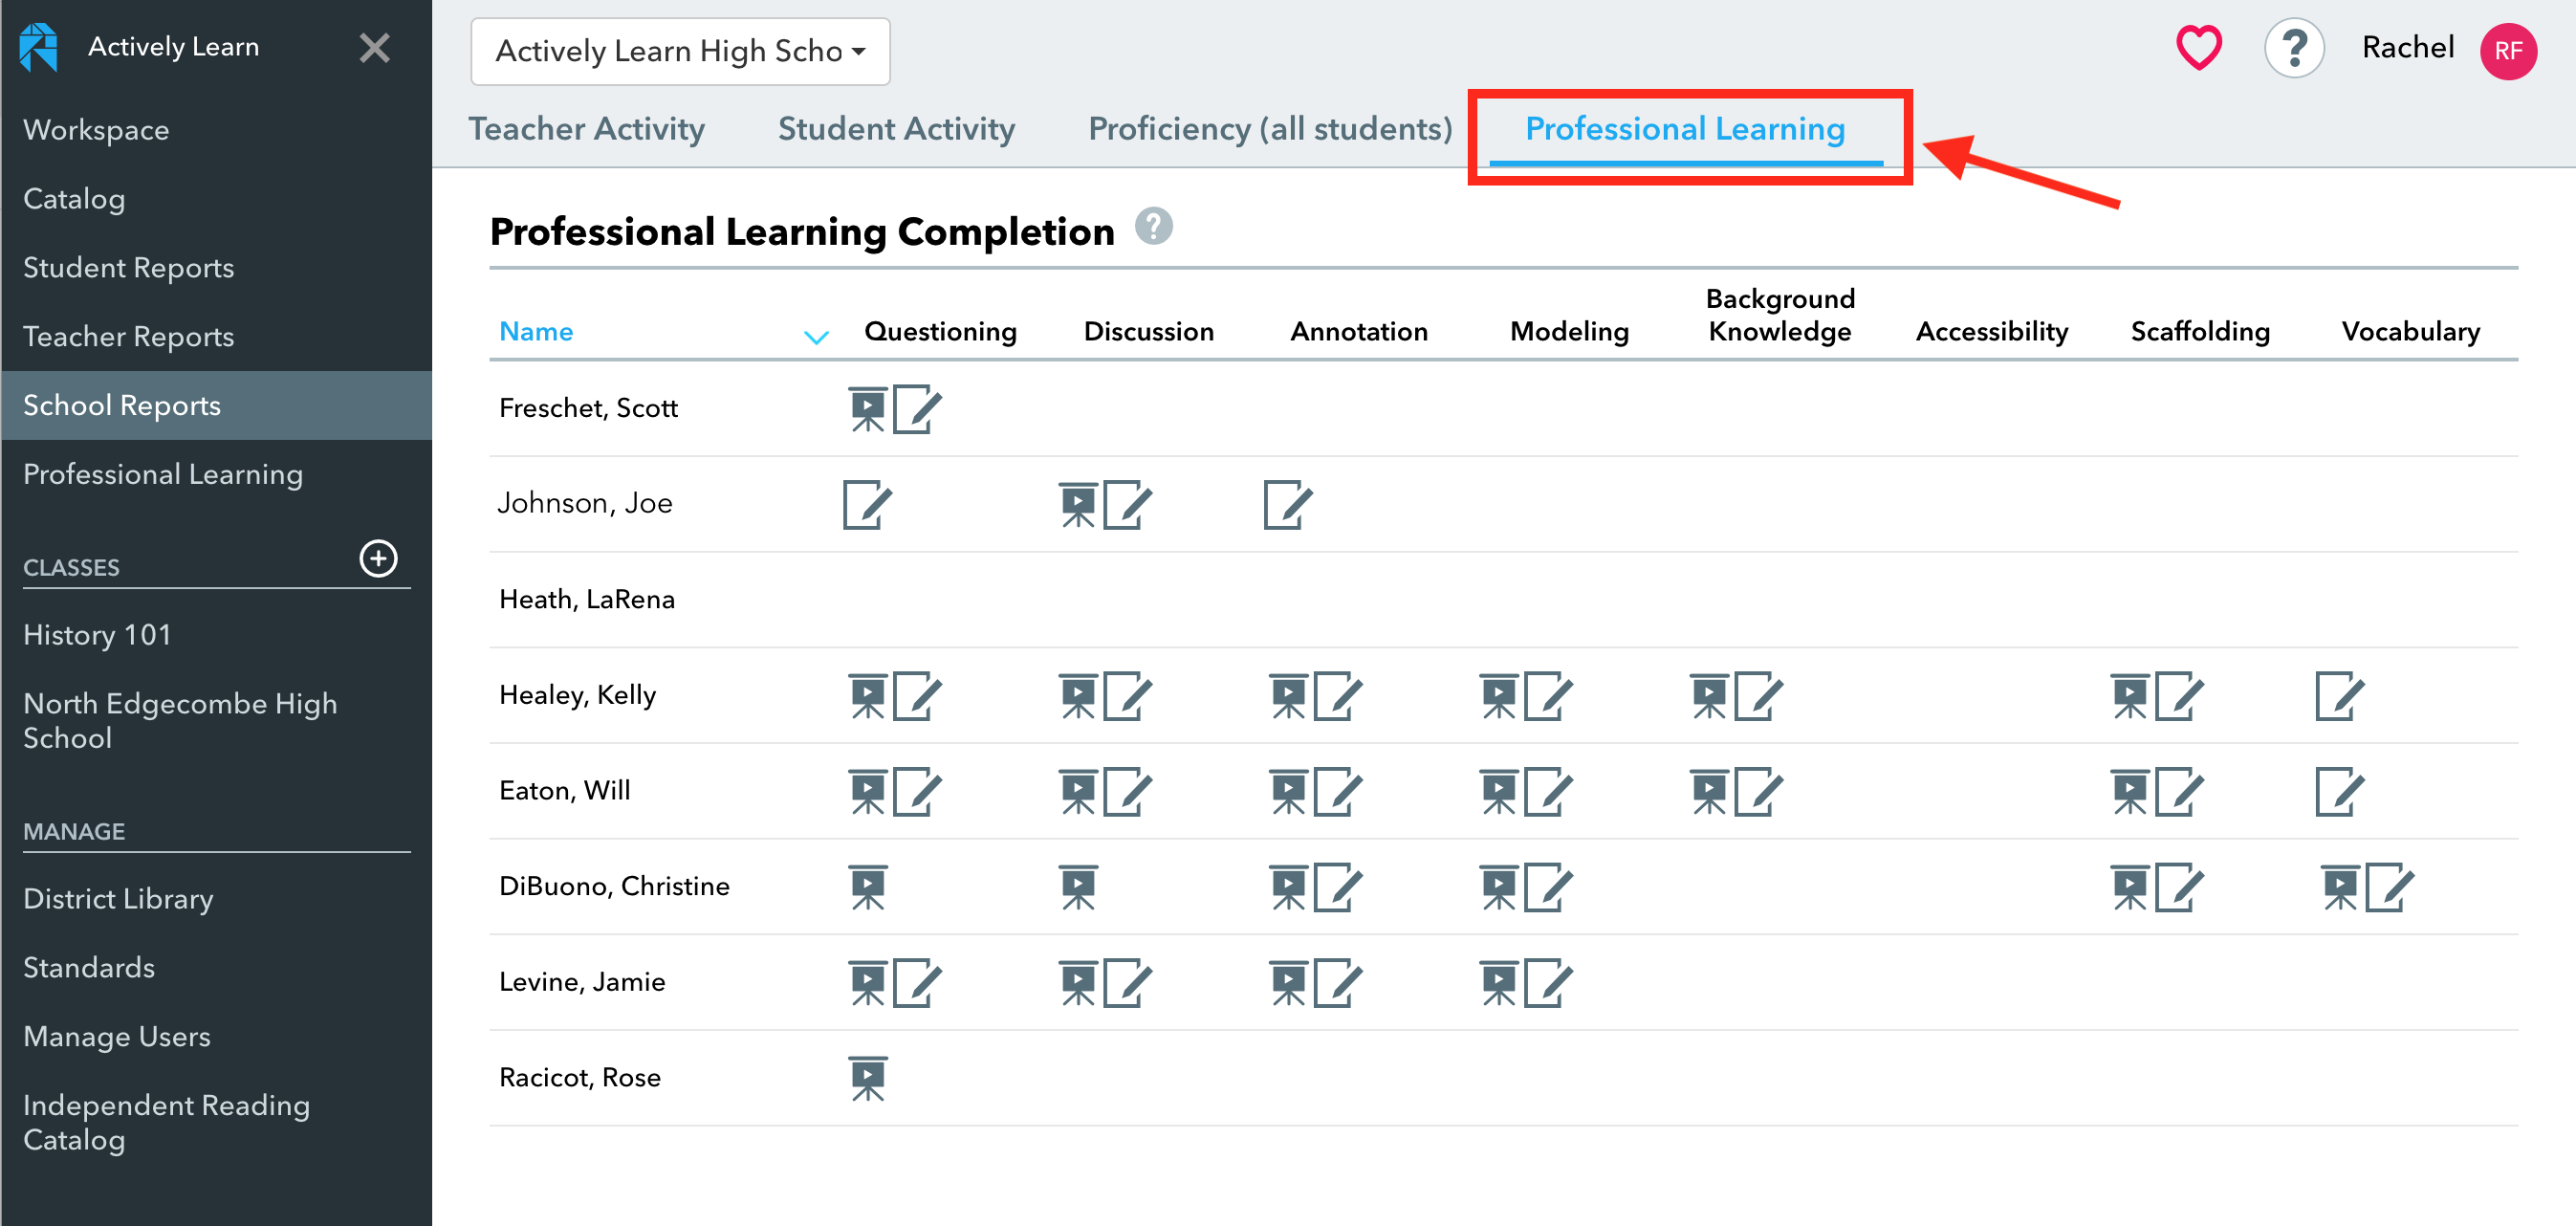Viewport: 2576px width, 1226px height.
Task: Click Eaton, Will's Scaffolding edit icon
Action: point(2179,791)
